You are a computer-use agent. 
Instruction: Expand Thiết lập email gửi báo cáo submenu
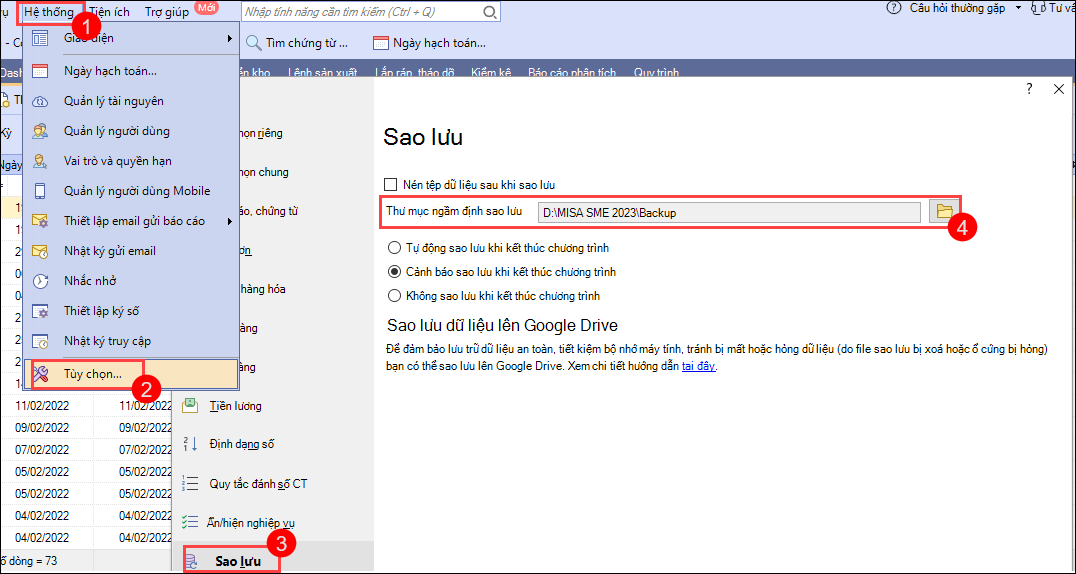(x=229, y=221)
